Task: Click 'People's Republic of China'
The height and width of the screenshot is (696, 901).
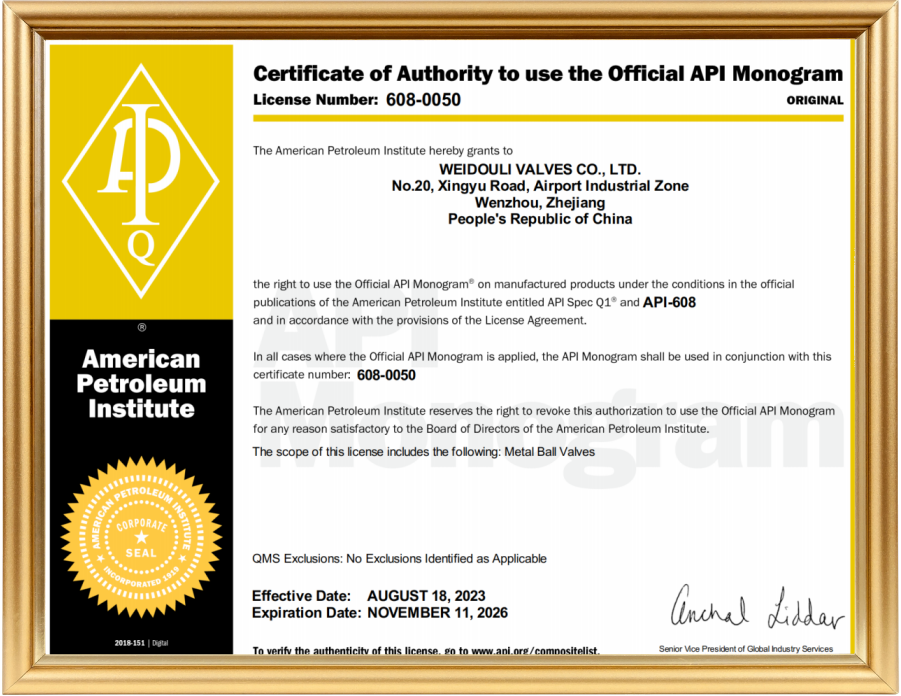Action: pyautogui.click(x=540, y=219)
